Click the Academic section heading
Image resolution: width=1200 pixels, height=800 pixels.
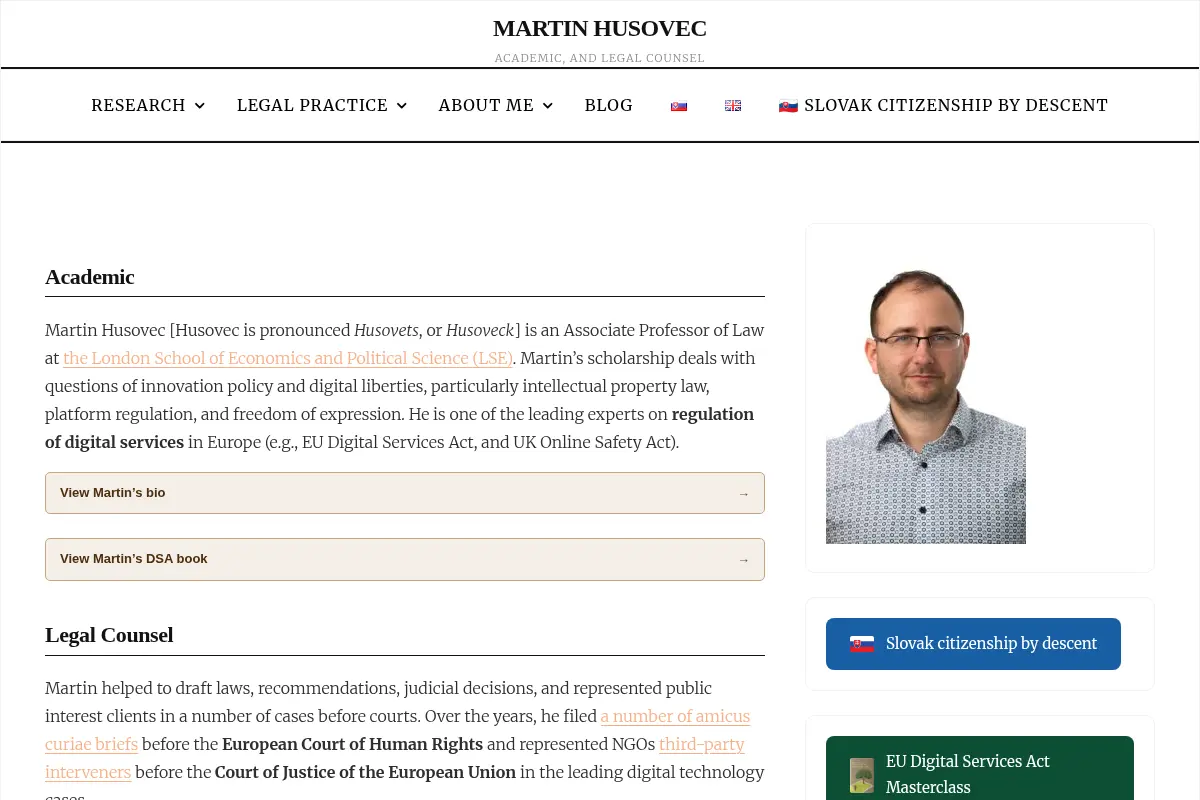click(x=90, y=277)
